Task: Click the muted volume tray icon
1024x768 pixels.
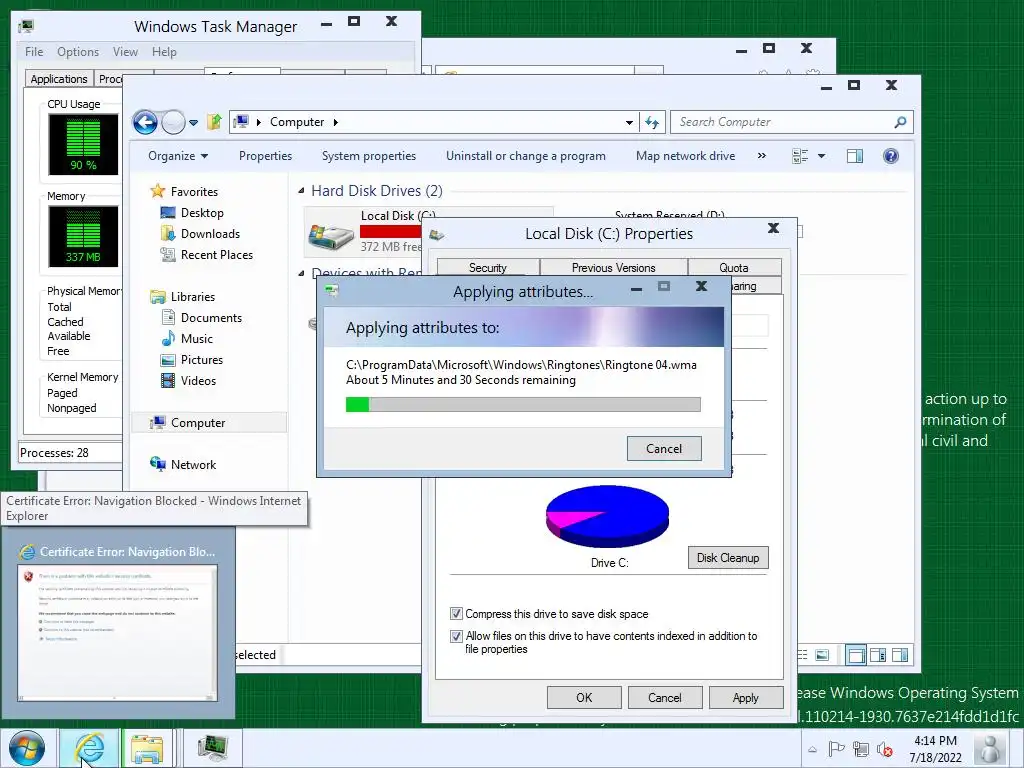Action: click(x=885, y=749)
